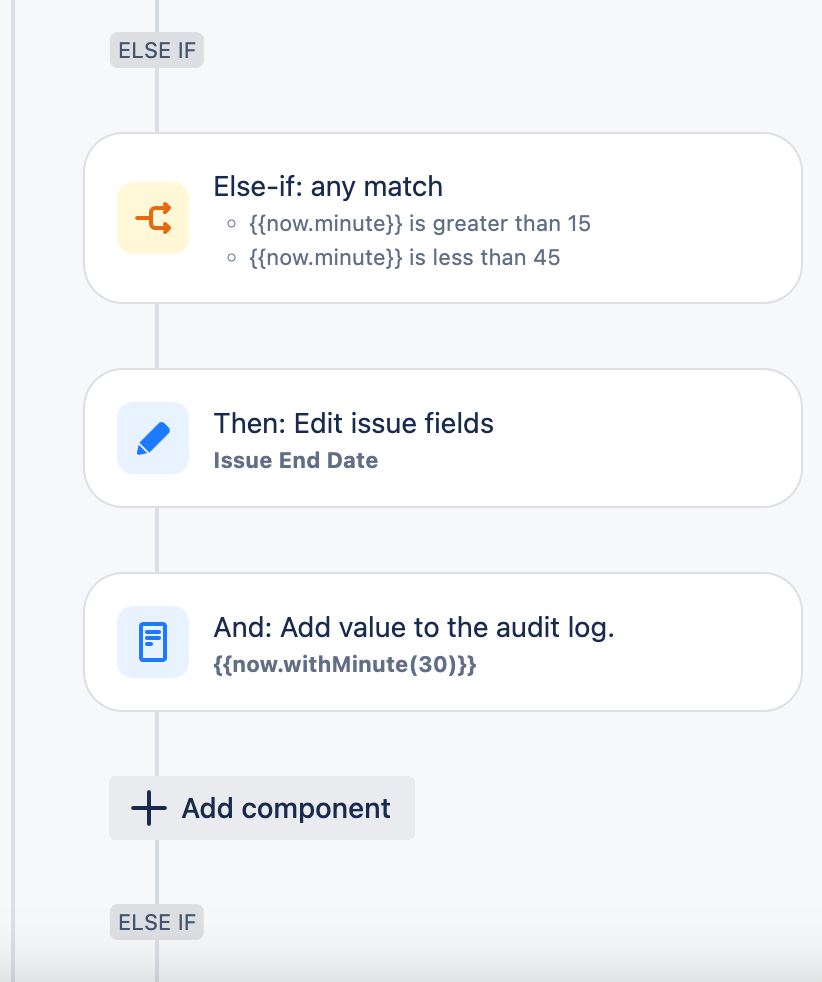Click connector line between Else-if and Edit issue fields
This screenshot has width=822, height=982.
point(157,336)
